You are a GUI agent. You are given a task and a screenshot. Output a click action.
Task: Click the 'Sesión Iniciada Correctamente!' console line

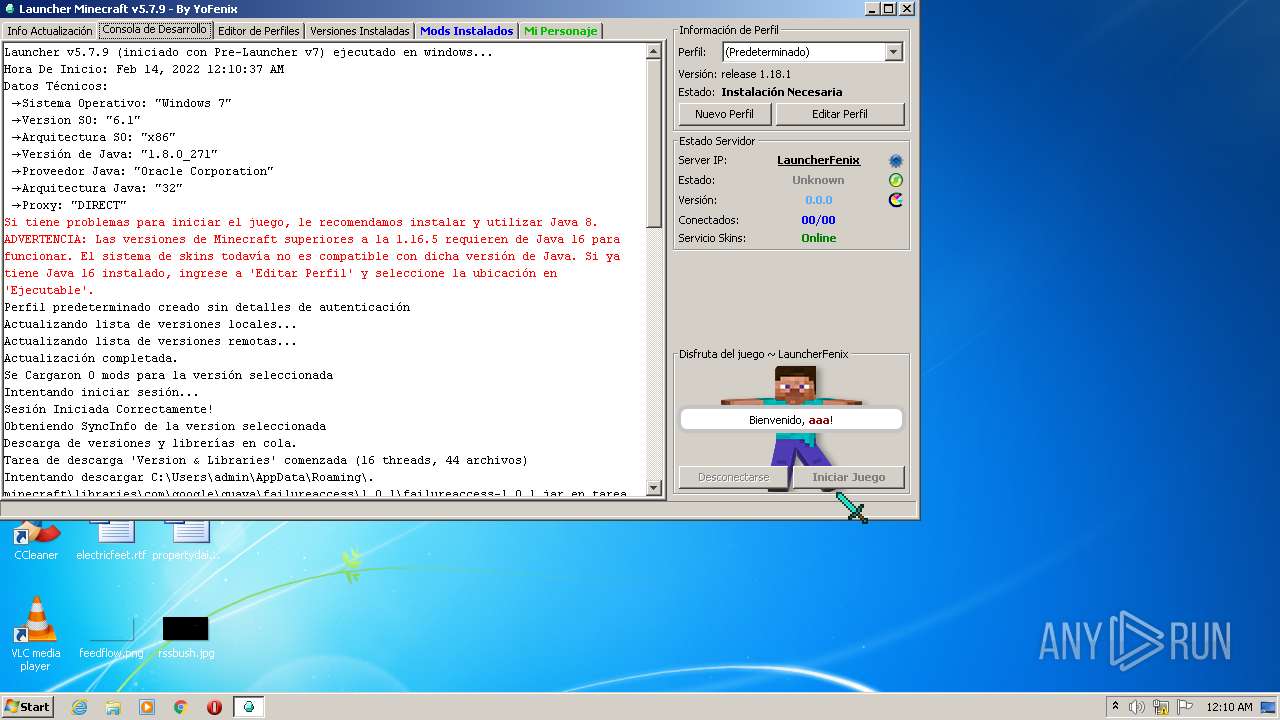tap(109, 409)
